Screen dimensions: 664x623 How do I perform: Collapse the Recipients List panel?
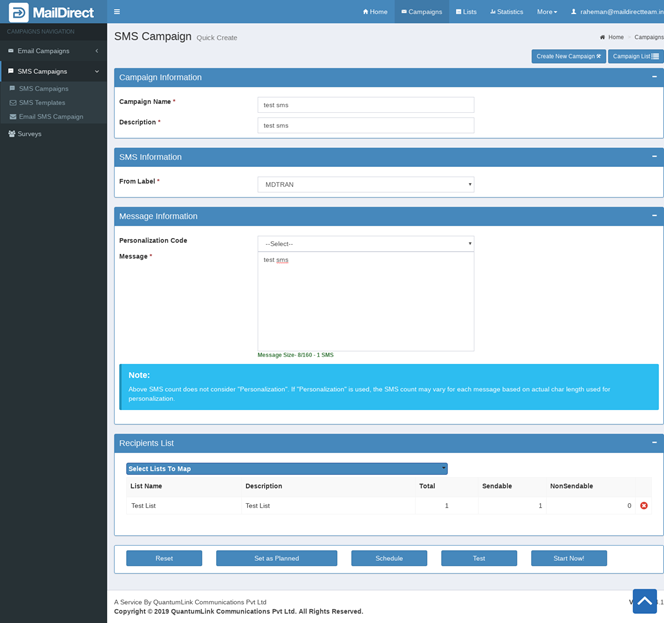point(654,442)
